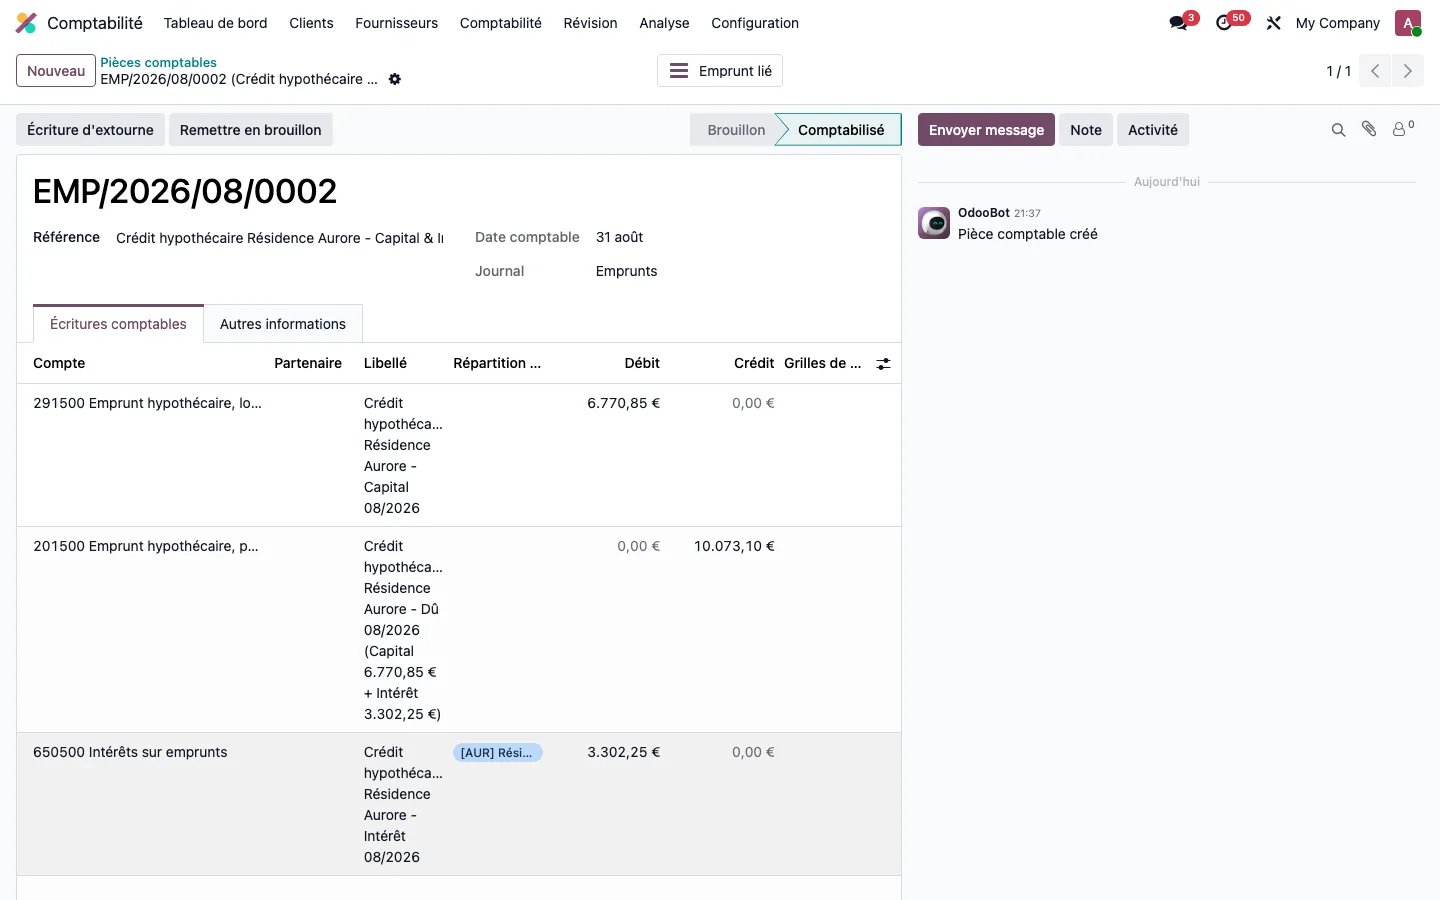The width and height of the screenshot is (1440, 900).
Task: Search messages with magnifier icon in chatter
Action: pos(1338,130)
